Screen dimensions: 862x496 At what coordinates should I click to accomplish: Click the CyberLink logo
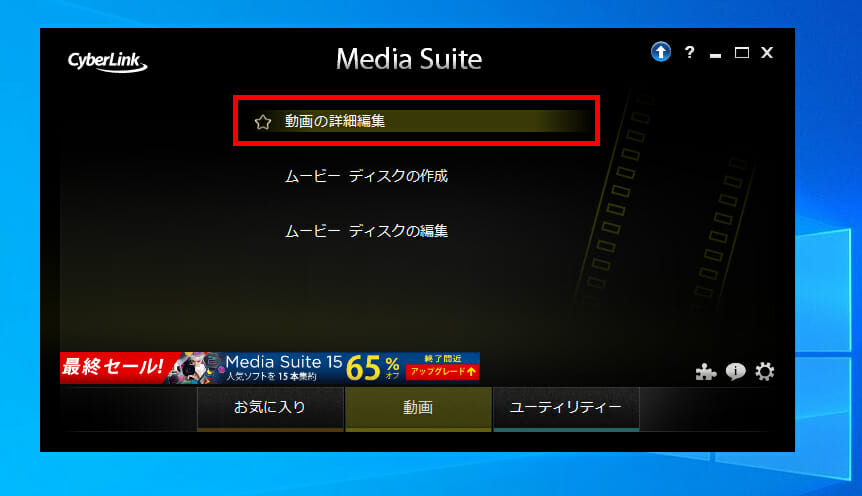click(107, 62)
